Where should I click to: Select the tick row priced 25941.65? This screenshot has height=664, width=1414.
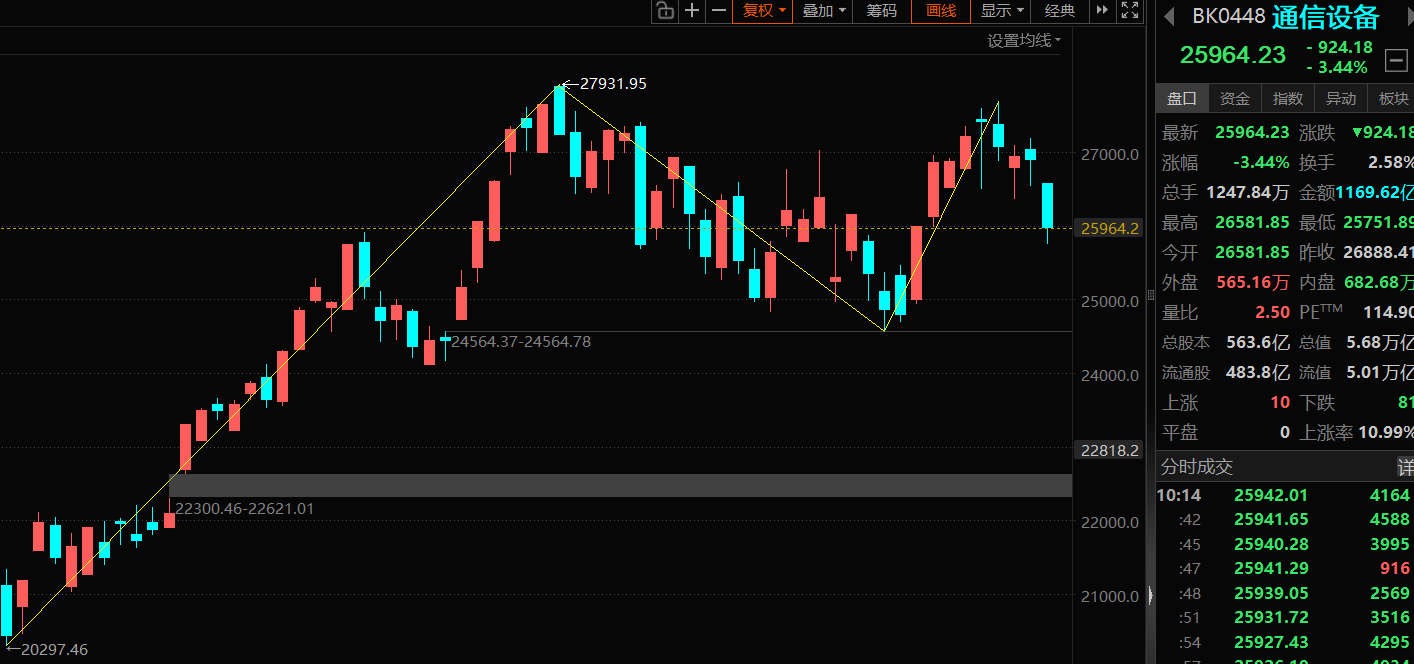click(1285, 519)
